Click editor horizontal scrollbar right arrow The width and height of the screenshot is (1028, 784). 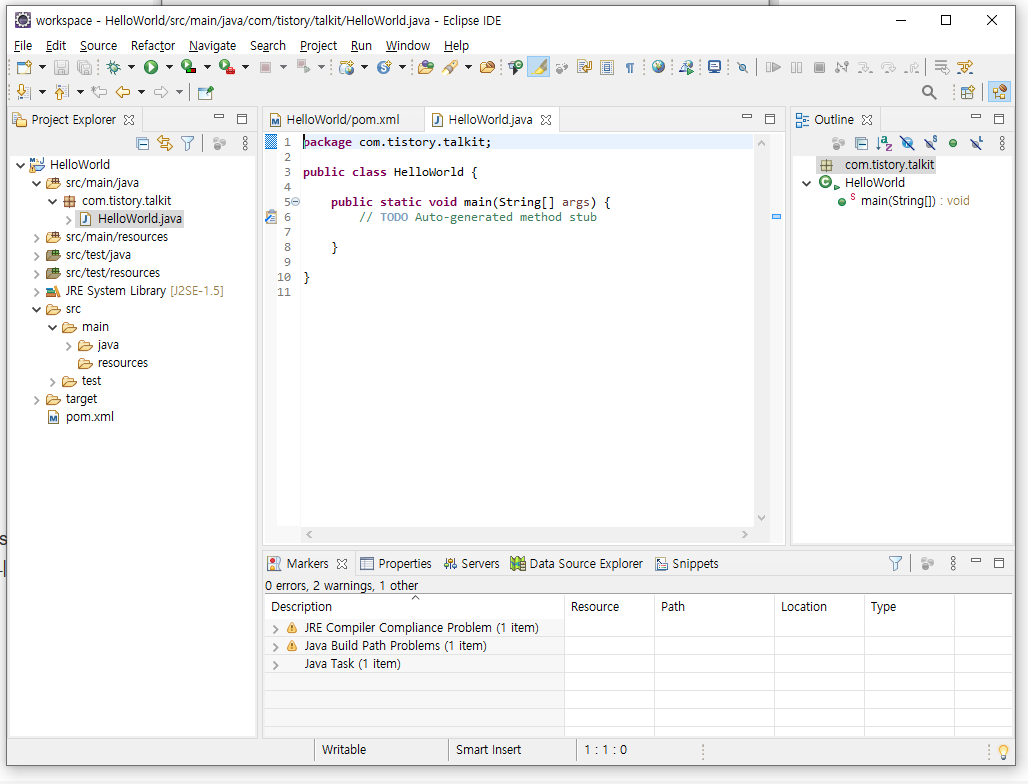(745, 534)
